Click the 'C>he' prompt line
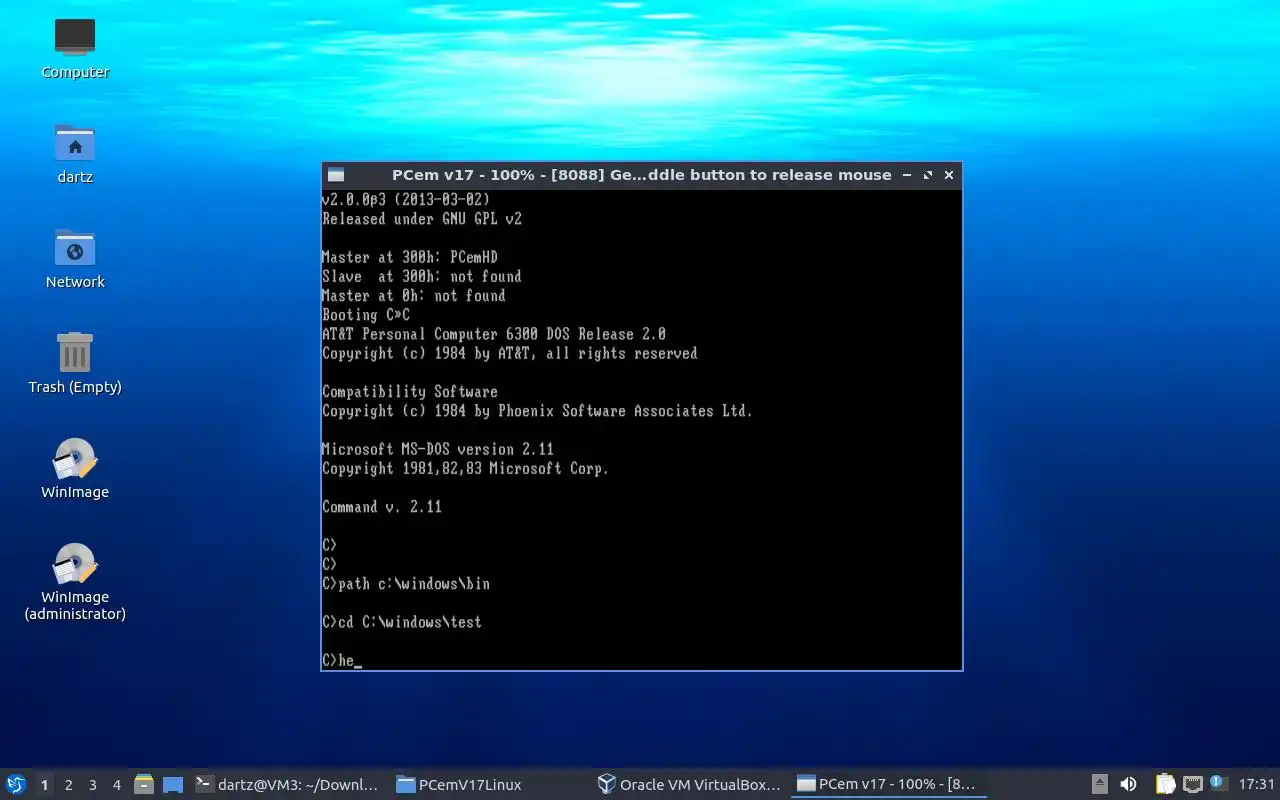 pos(341,660)
